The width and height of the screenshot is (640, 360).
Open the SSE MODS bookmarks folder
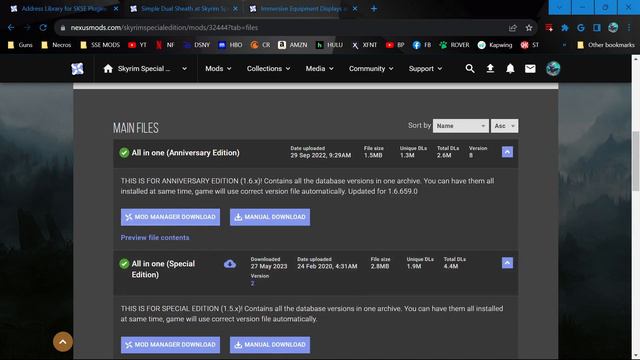100,45
